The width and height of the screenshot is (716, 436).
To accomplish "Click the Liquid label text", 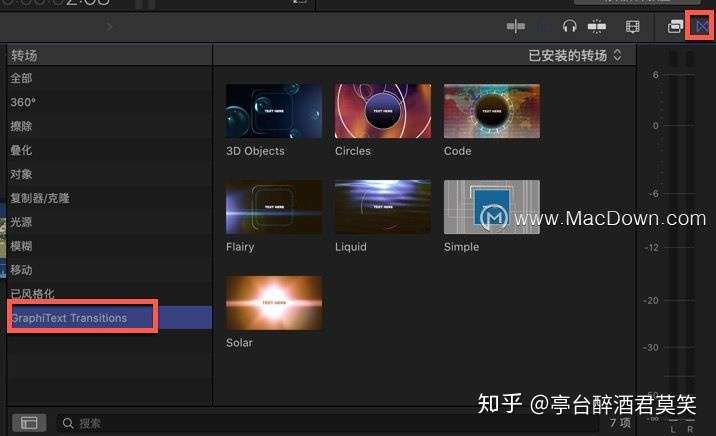I will pos(351,247).
